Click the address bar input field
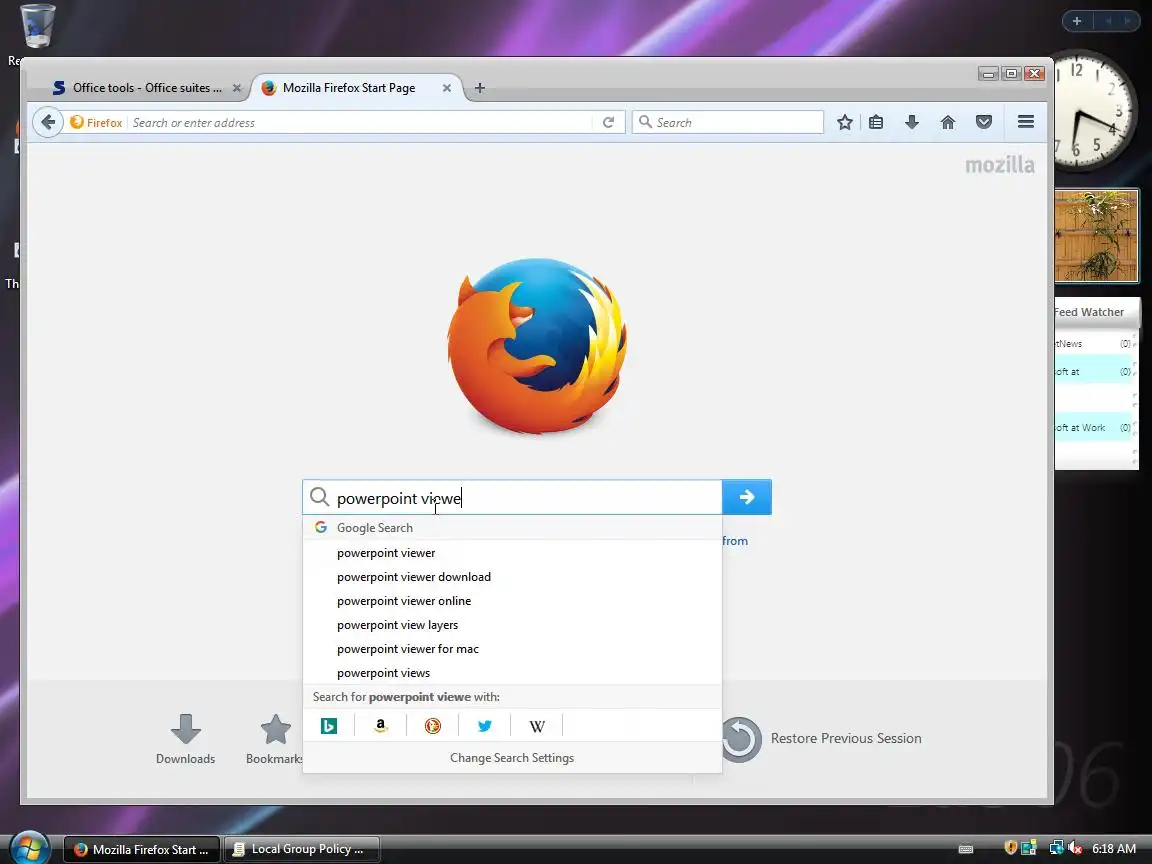1152x864 pixels. 361,123
